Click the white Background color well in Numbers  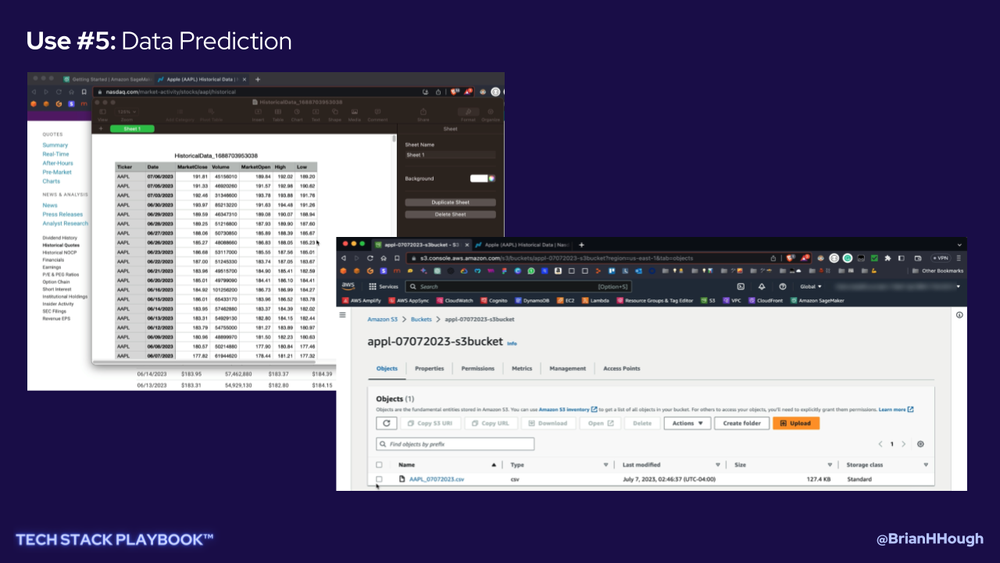click(x=478, y=179)
